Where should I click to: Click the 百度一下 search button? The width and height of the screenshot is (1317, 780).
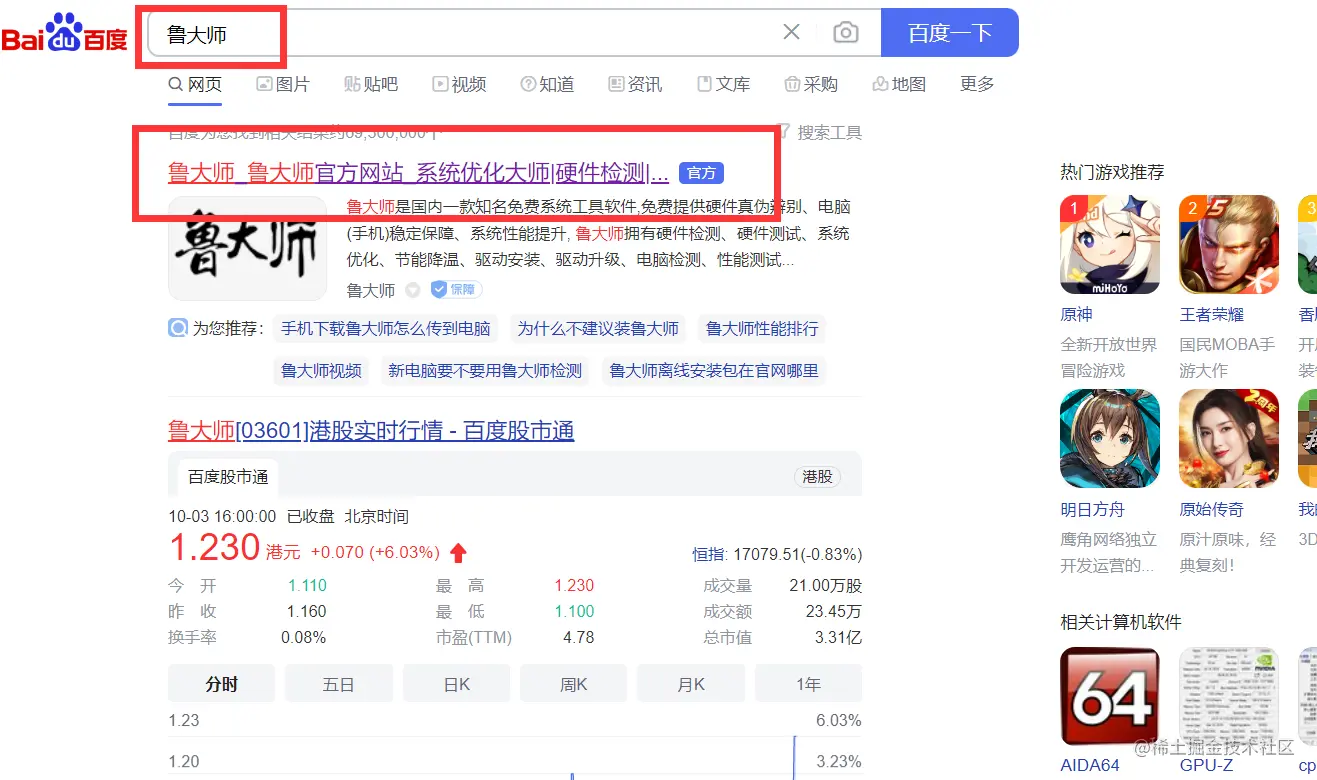click(949, 33)
